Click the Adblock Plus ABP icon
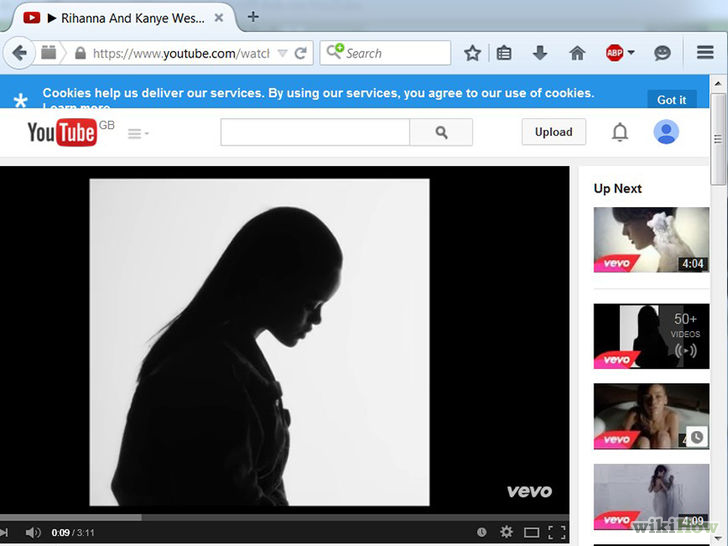Screen dimensions: 728x546 pyautogui.click(x=614, y=52)
